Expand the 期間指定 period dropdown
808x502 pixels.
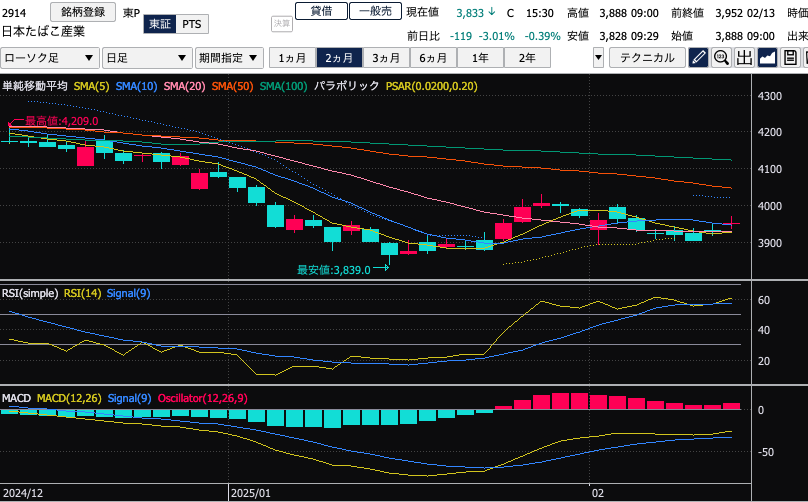tap(229, 58)
